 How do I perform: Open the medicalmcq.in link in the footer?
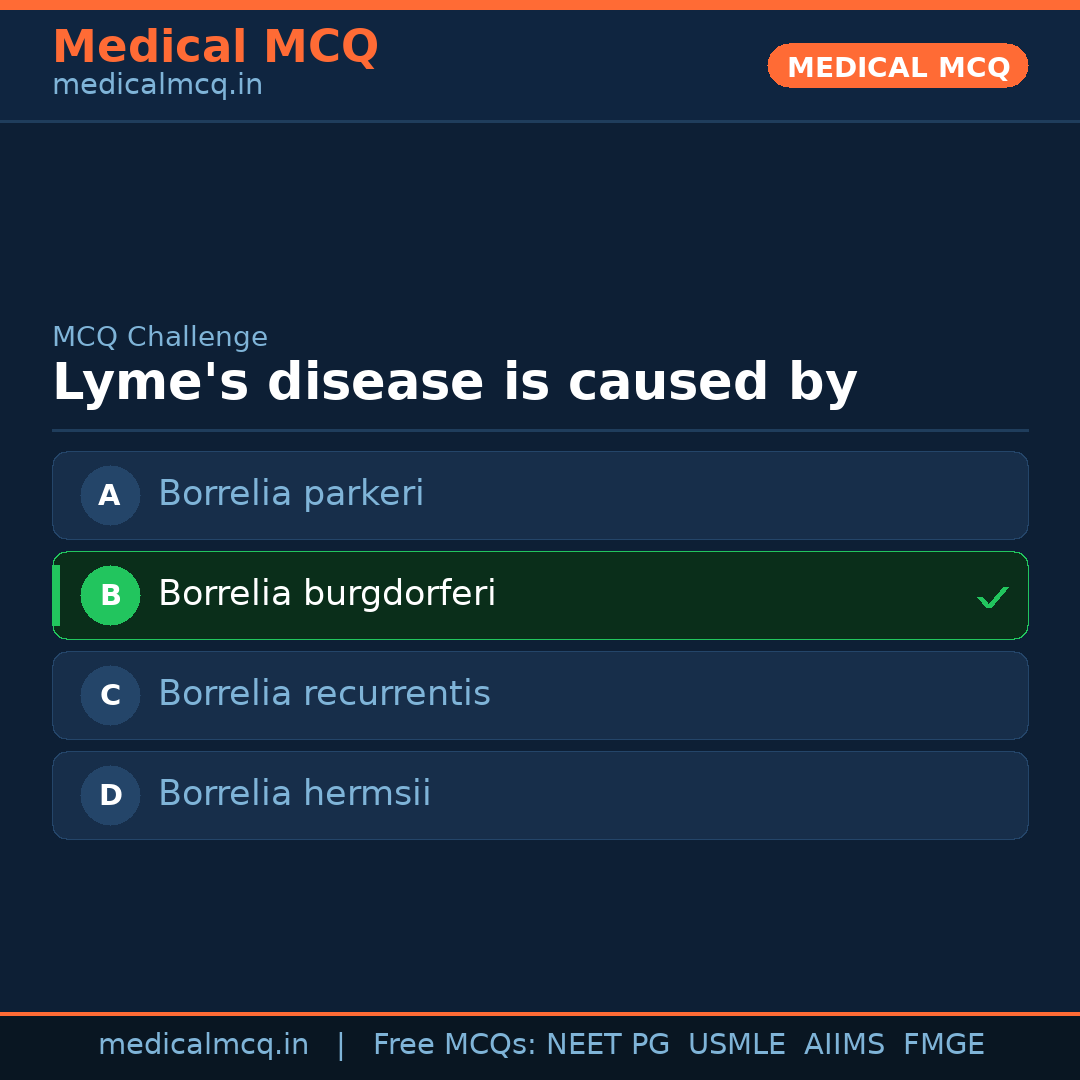point(203,1045)
